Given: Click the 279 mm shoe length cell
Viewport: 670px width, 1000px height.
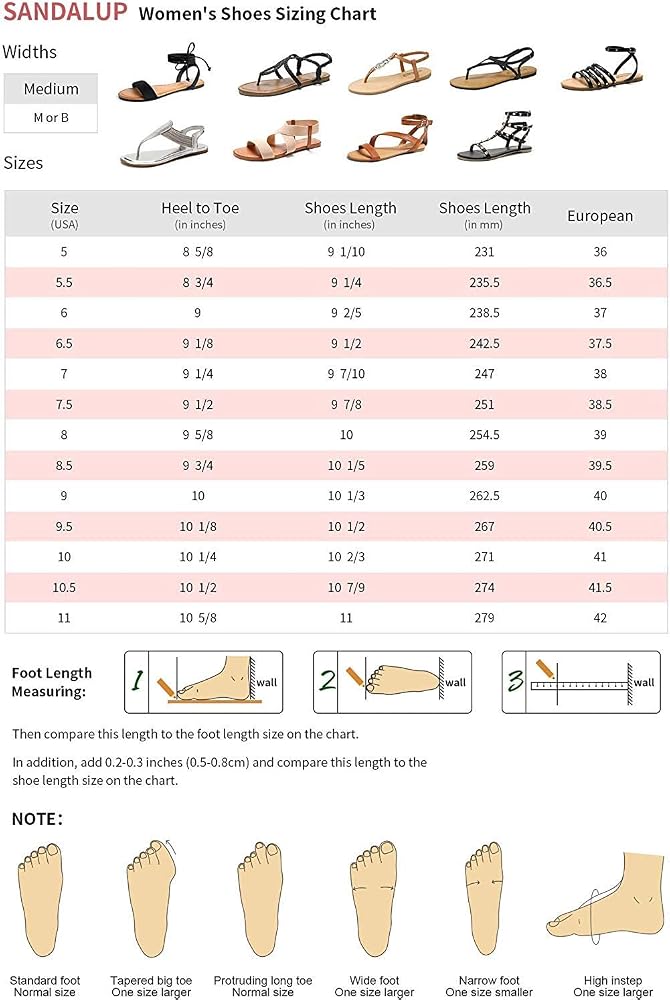Looking at the screenshot, I should point(484,618).
